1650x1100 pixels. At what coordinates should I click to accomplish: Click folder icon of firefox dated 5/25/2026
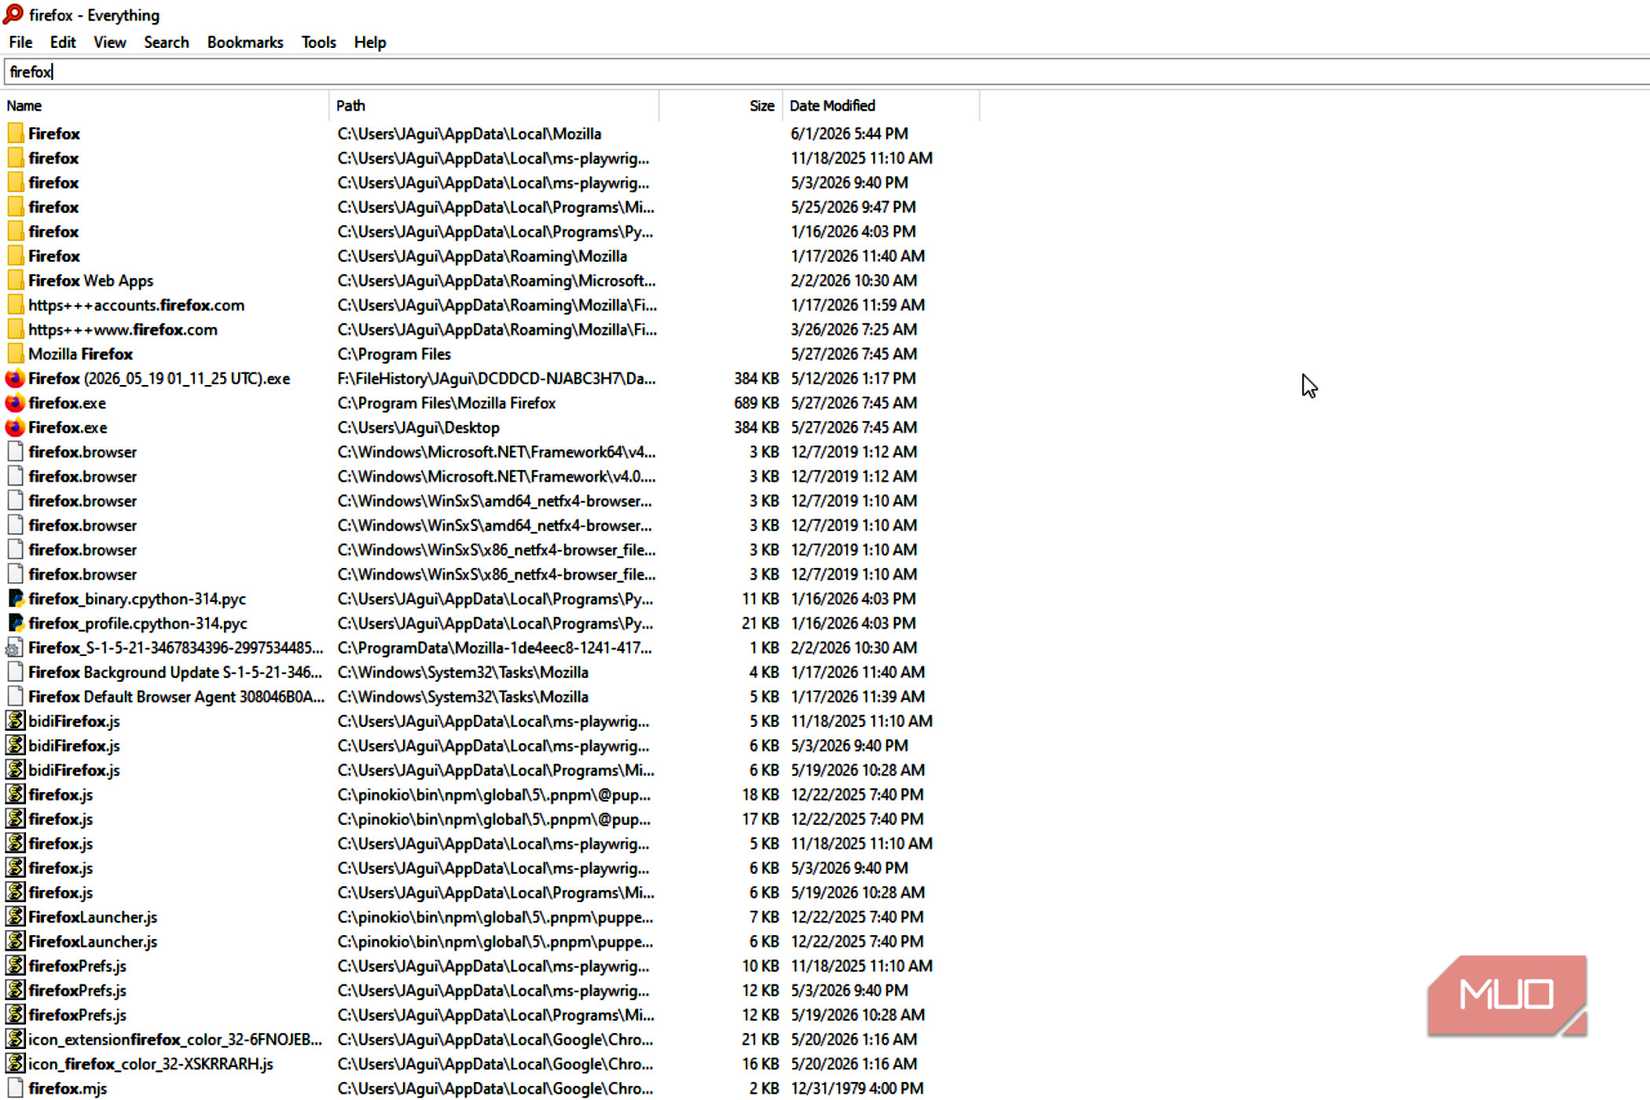15,207
